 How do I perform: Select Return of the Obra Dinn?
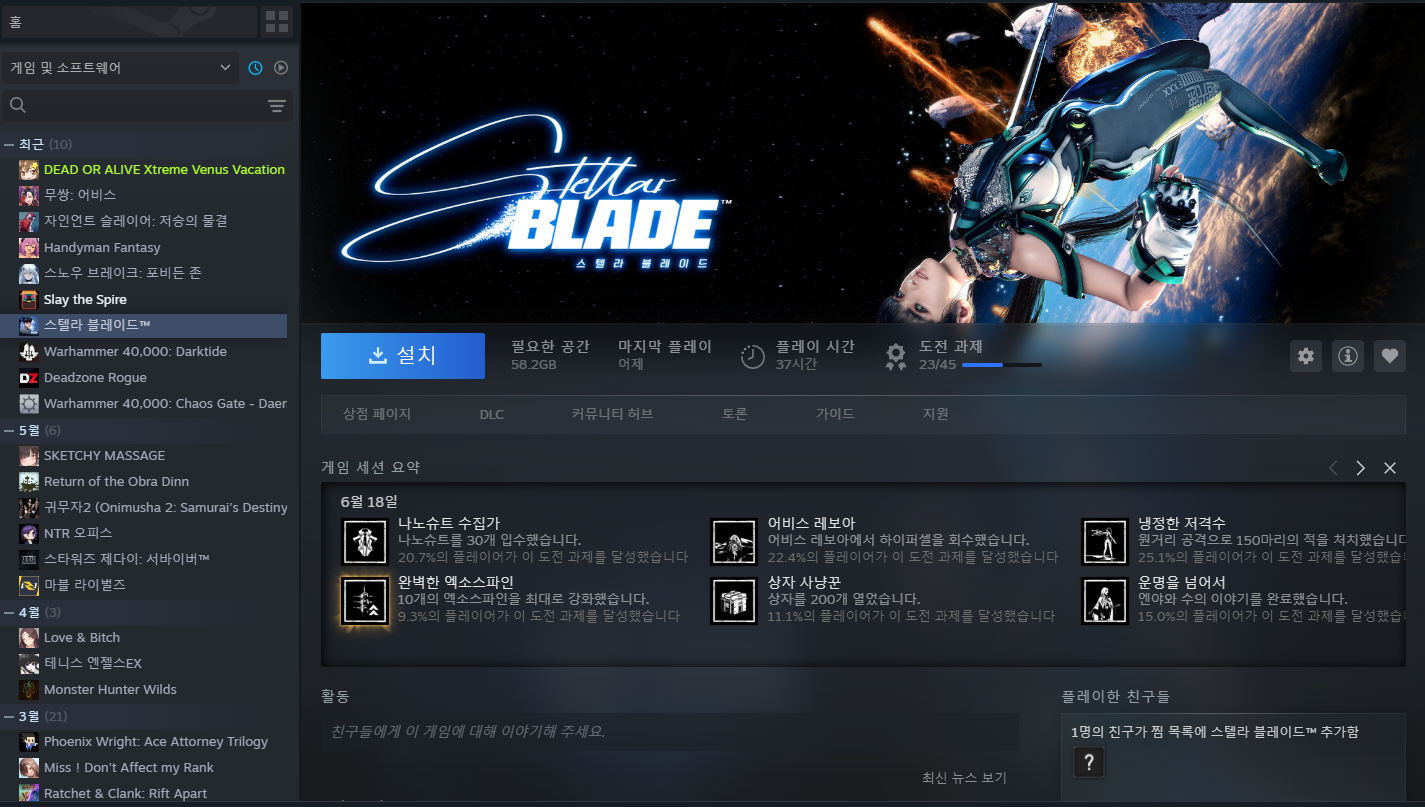click(x=116, y=481)
